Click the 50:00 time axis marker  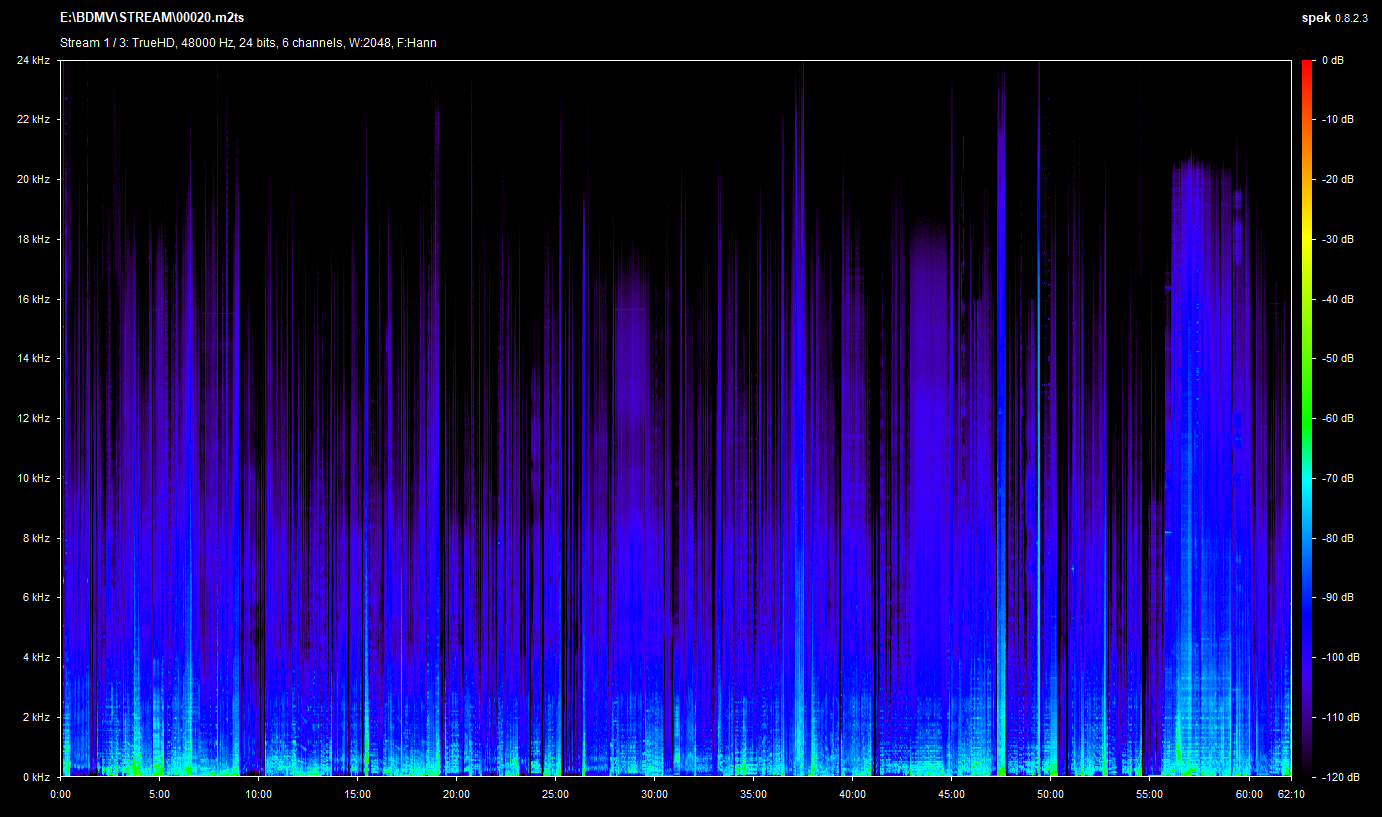click(x=1050, y=794)
